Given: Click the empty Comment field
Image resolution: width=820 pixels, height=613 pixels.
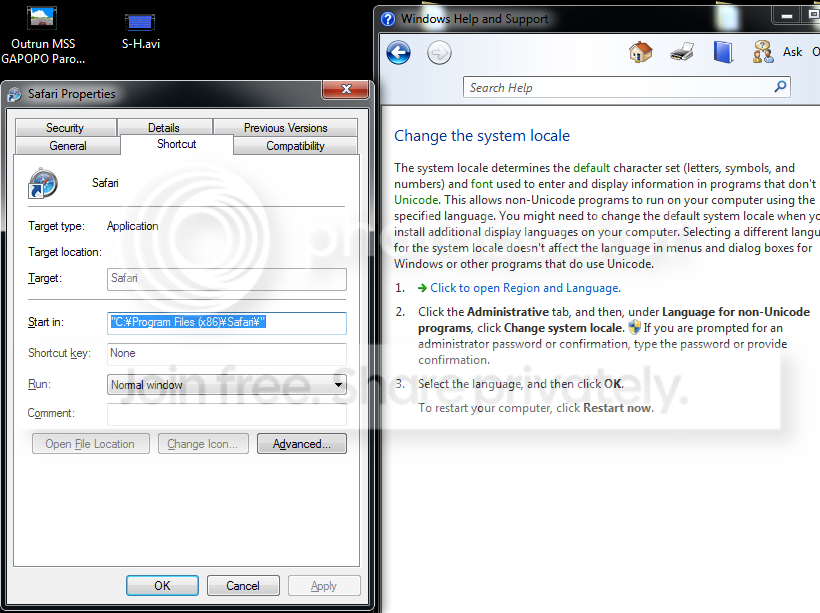Looking at the screenshot, I should [x=226, y=414].
